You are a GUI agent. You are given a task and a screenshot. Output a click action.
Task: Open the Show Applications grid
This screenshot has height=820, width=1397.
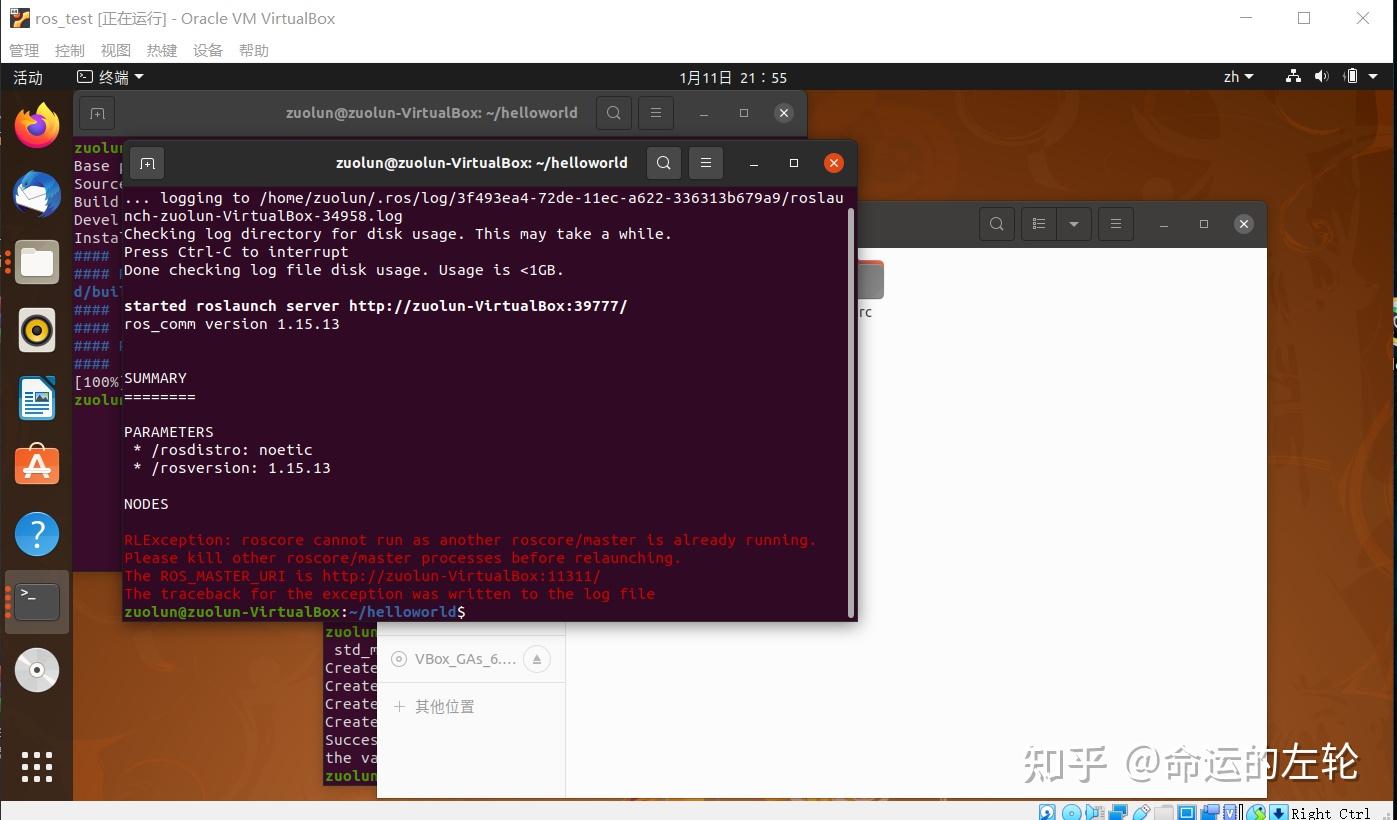pyautogui.click(x=37, y=767)
